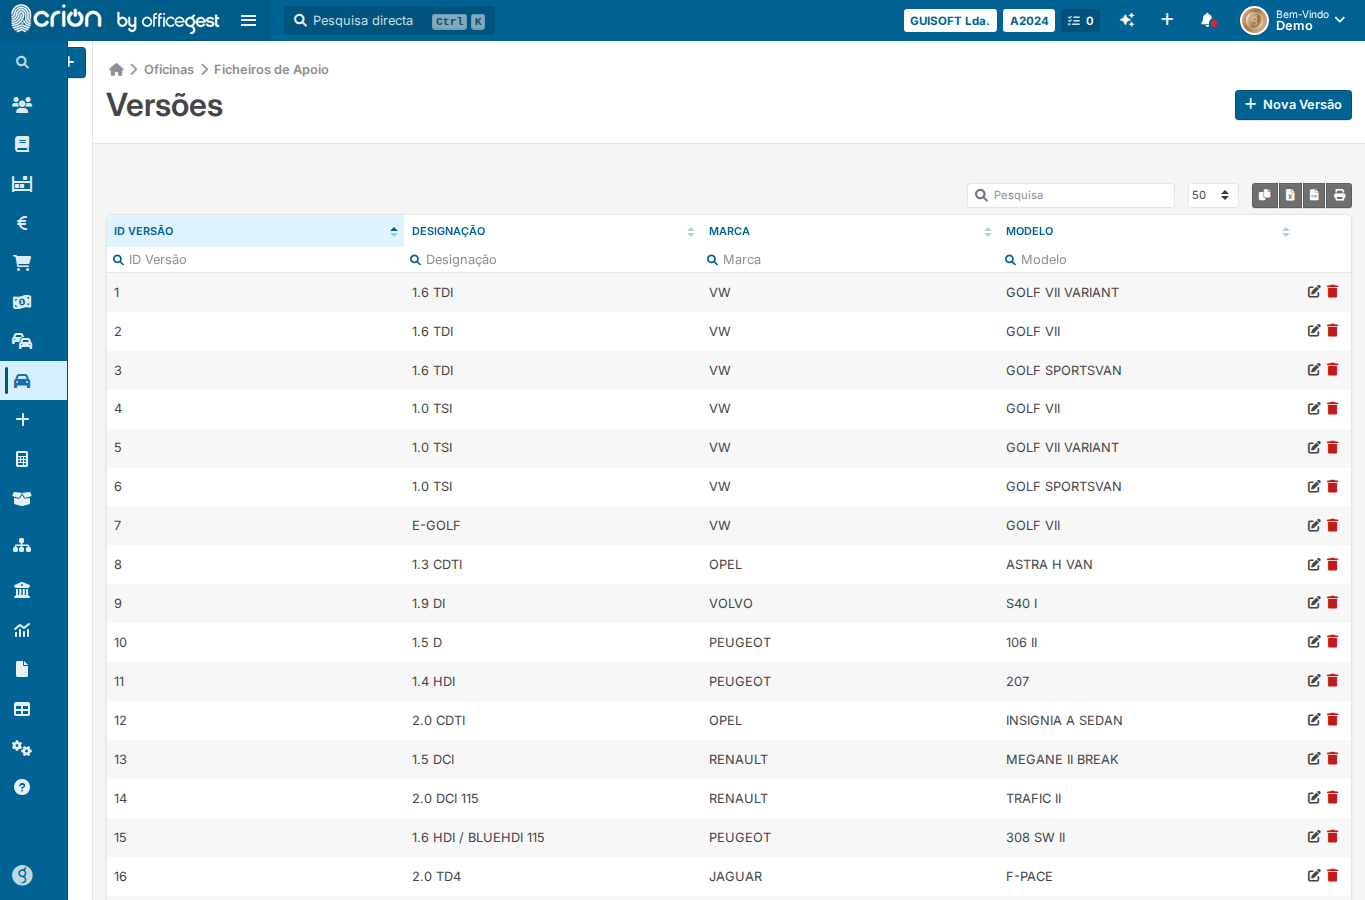The height and width of the screenshot is (900, 1365).
Task: Toggle the hamburger menu
Action: coord(249,20)
